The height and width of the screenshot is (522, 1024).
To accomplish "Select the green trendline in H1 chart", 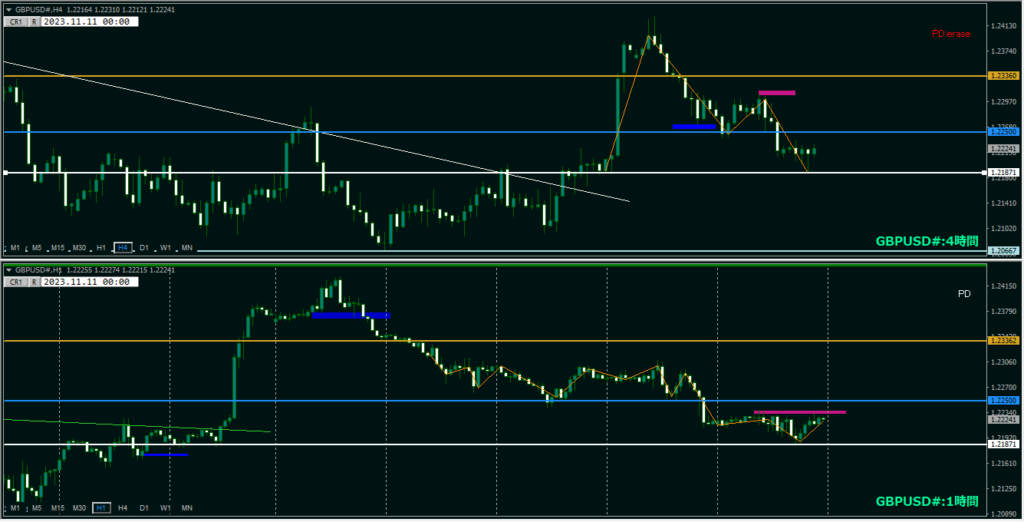I will pos(137,425).
